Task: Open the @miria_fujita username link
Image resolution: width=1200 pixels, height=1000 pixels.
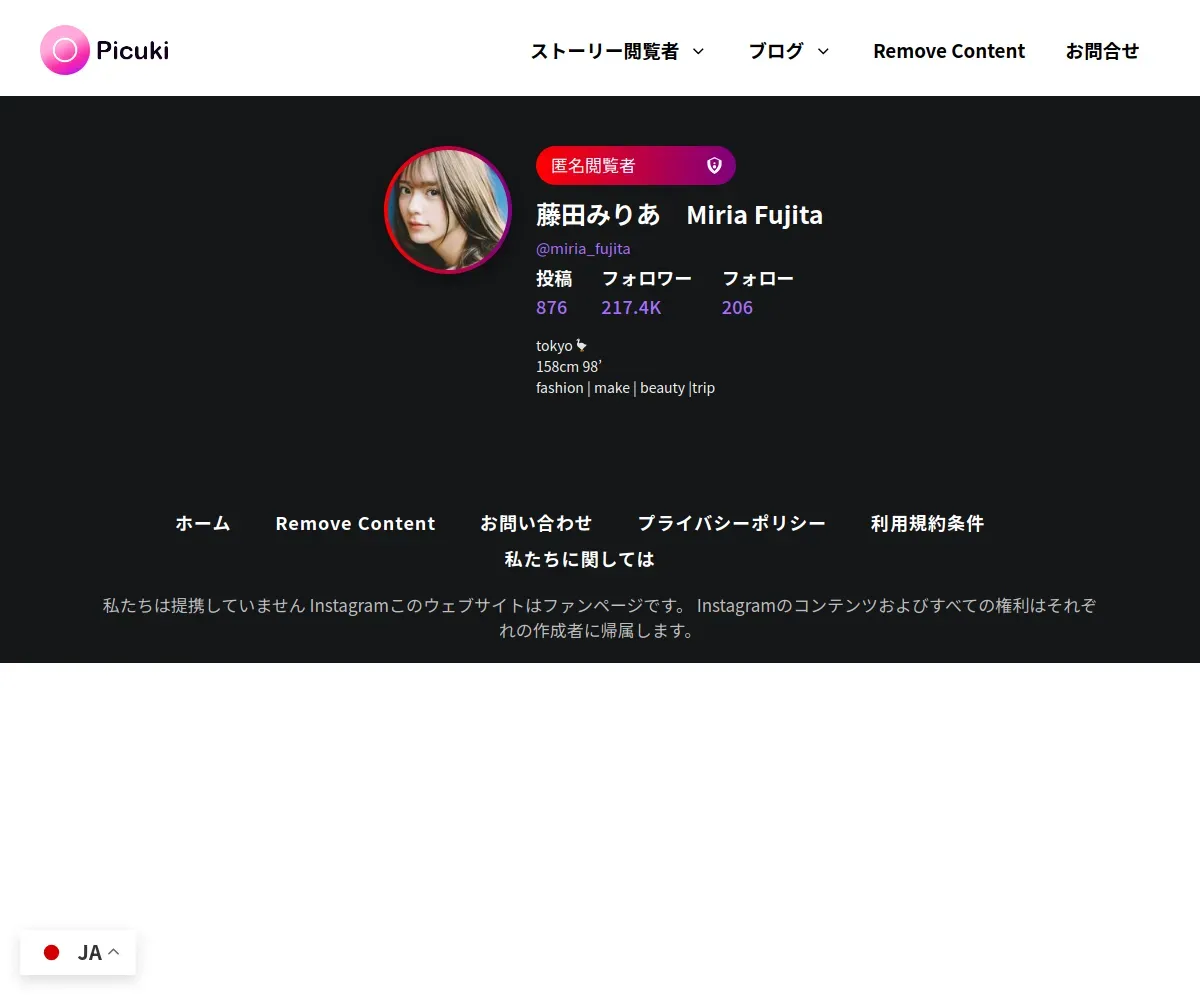Action: click(x=583, y=248)
